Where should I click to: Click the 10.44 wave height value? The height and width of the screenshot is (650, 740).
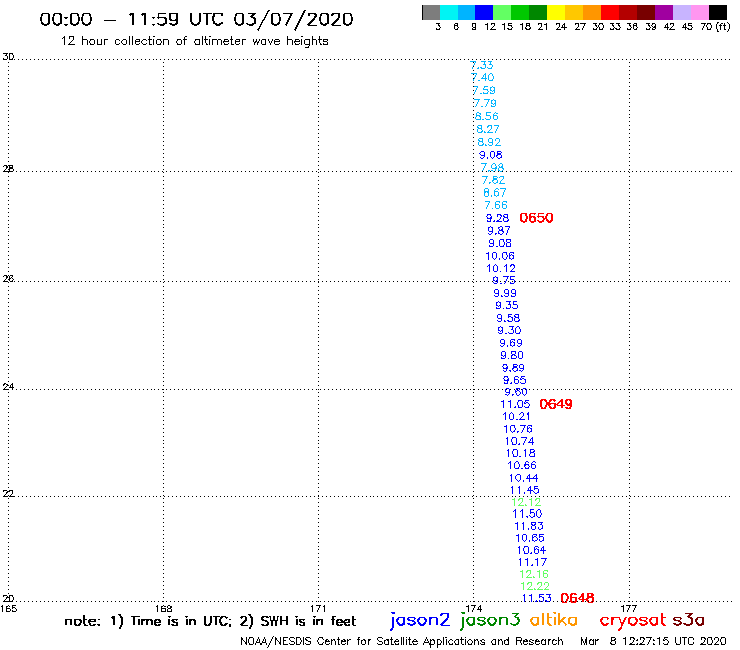coord(524,478)
